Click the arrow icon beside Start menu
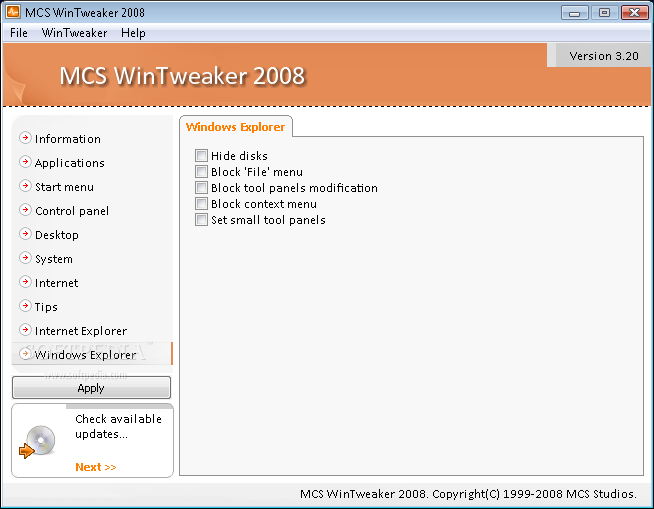The image size is (654, 509). click(x=25, y=186)
